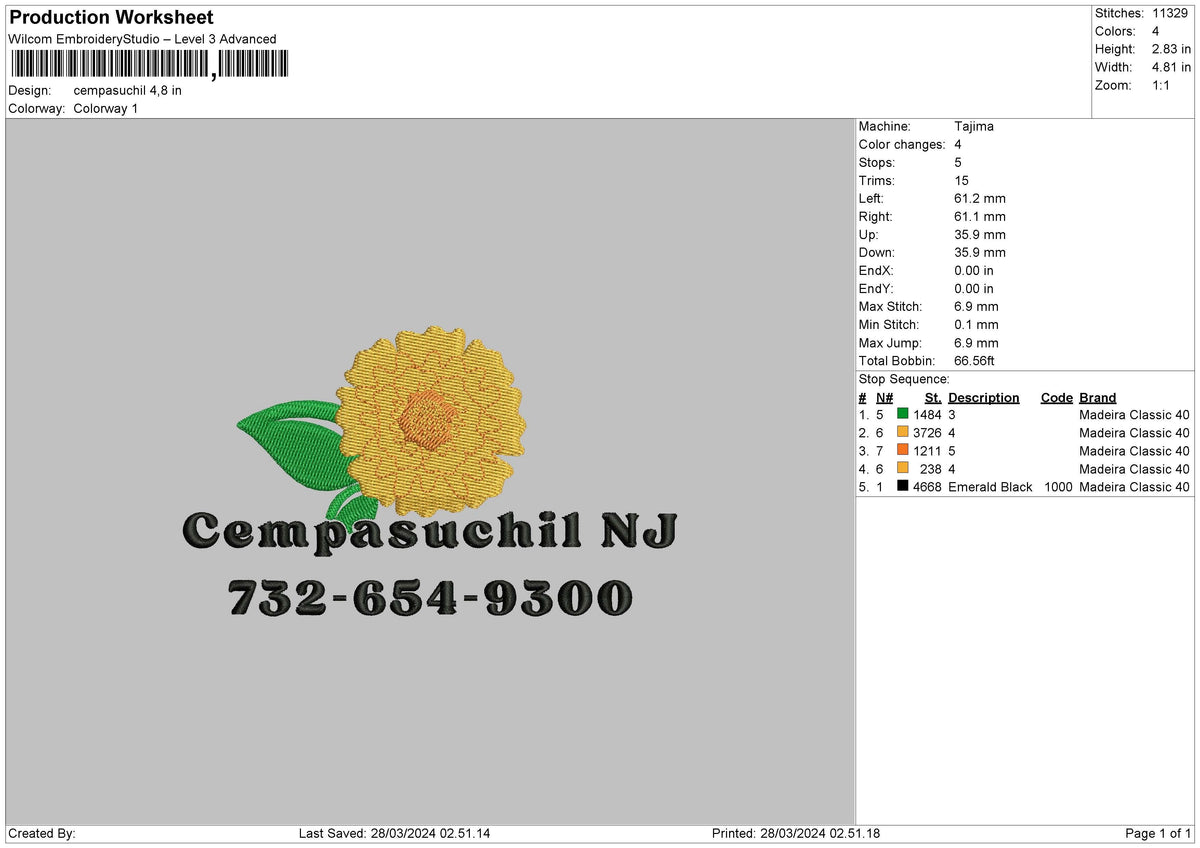This screenshot has width=1200, height=848.
Task: Select the swatch beside stitch count 3726
Action: (x=903, y=433)
